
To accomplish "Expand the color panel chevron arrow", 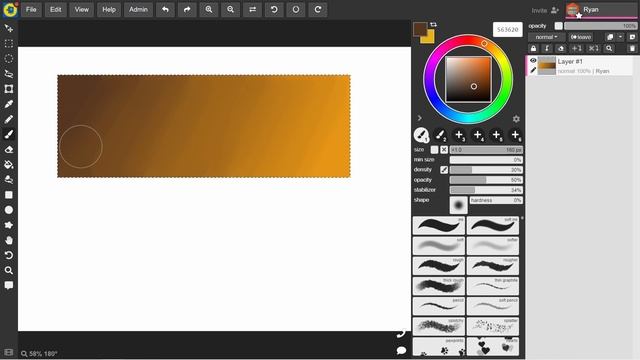I will [x=419, y=118].
